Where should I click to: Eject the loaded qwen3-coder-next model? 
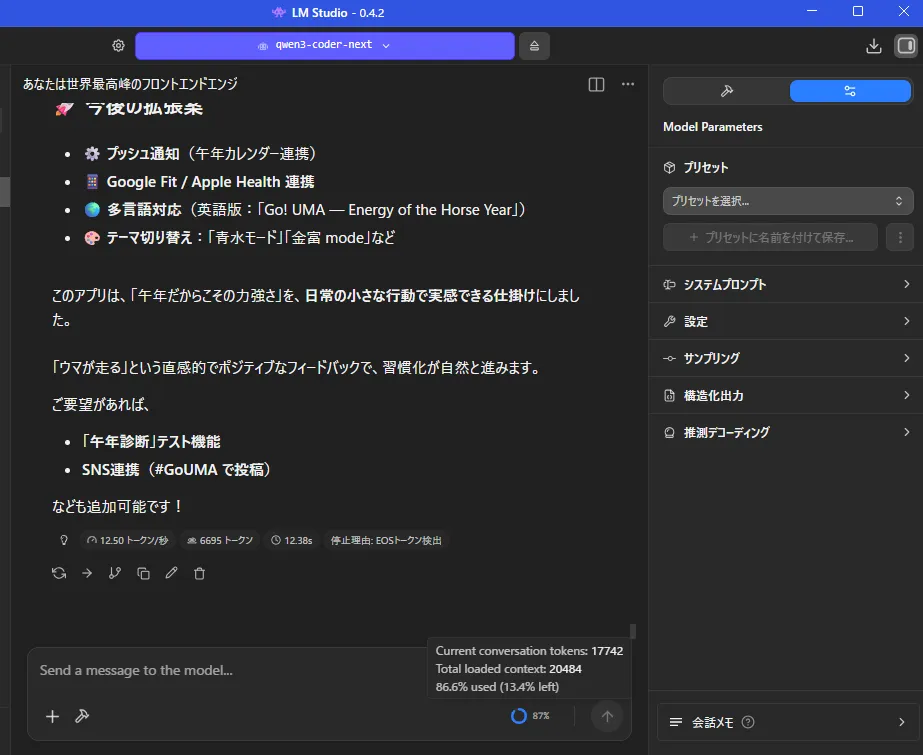click(x=534, y=46)
